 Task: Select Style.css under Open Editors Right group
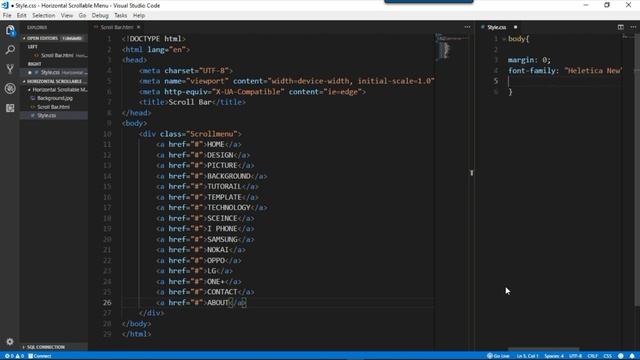point(54,72)
